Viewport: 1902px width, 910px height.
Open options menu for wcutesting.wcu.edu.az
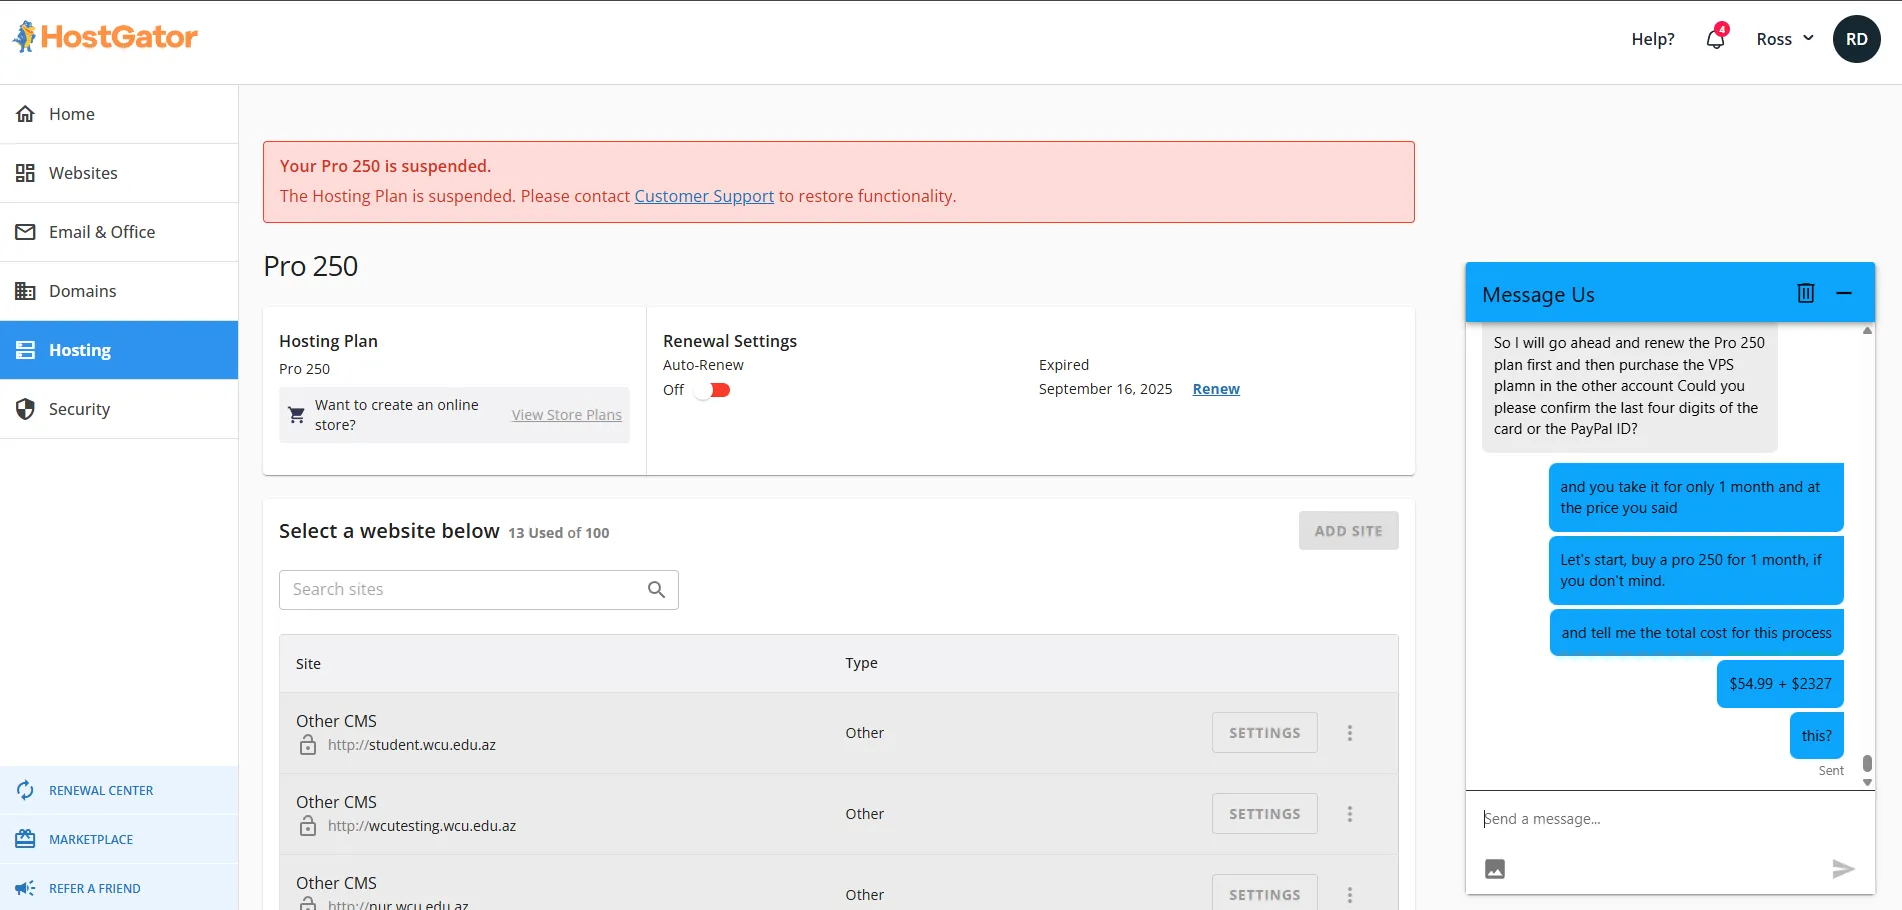1349,814
